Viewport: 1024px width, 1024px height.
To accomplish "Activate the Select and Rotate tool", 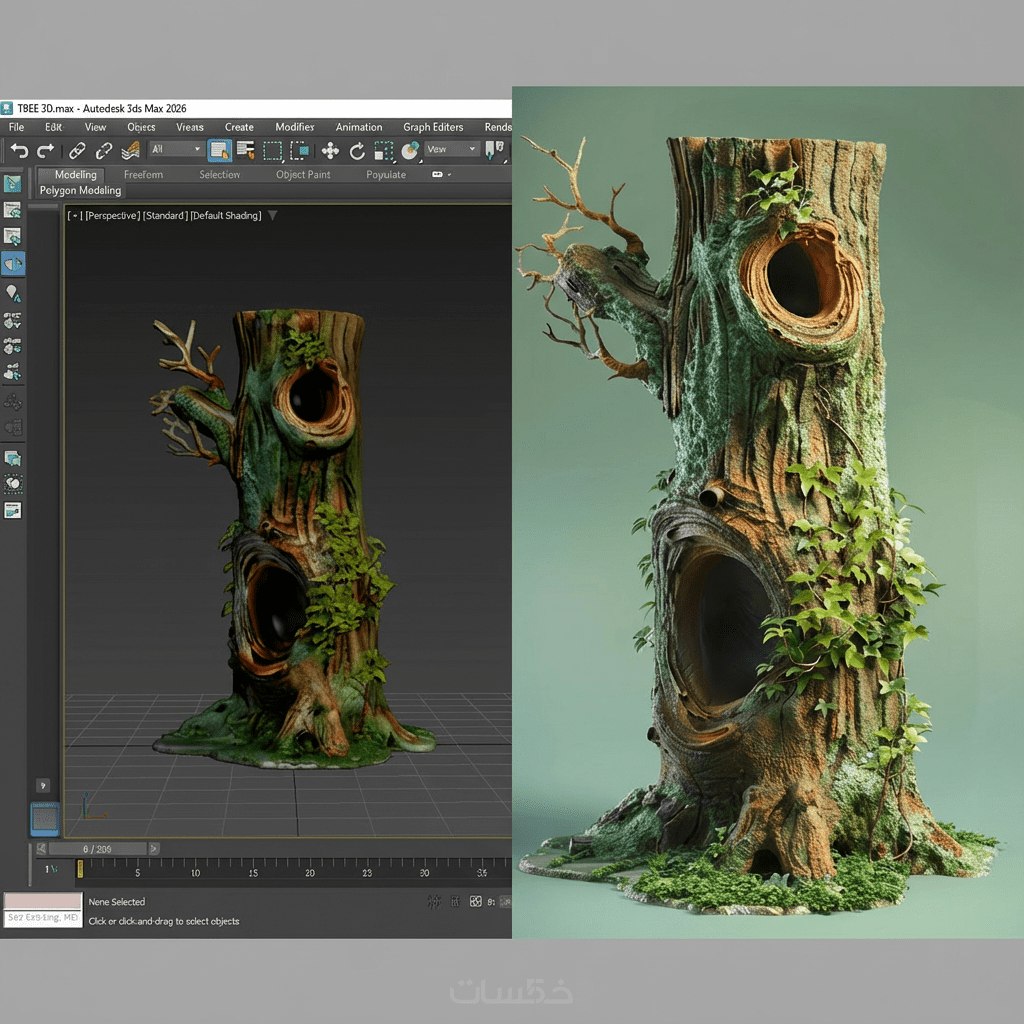I will 357,150.
